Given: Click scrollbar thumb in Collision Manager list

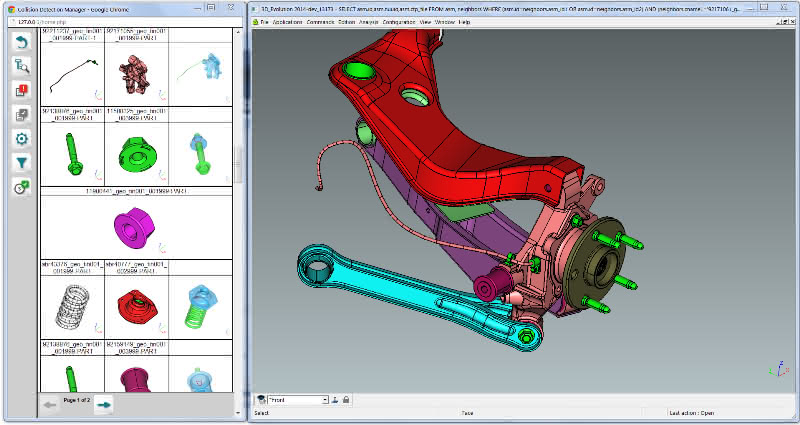Looking at the screenshot, I should click(x=238, y=164).
